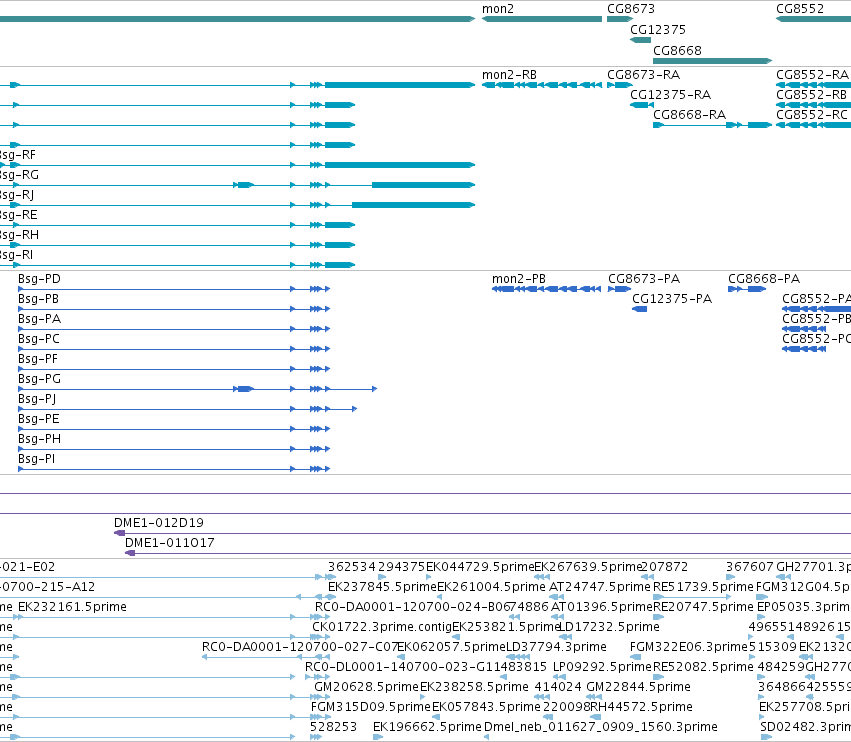The height and width of the screenshot is (742, 851).
Task: Open the GM20628.5prime EST label
Action: tap(366, 687)
